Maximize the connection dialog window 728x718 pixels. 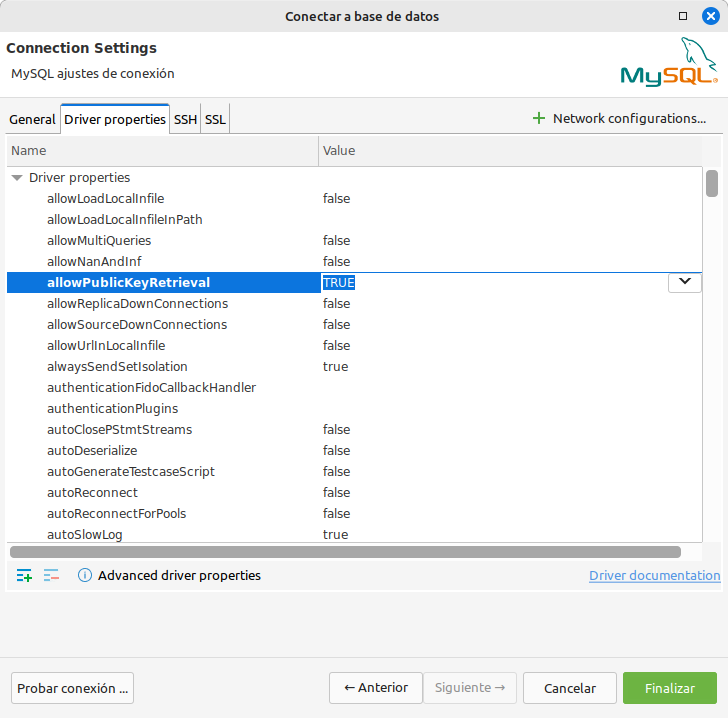[683, 16]
